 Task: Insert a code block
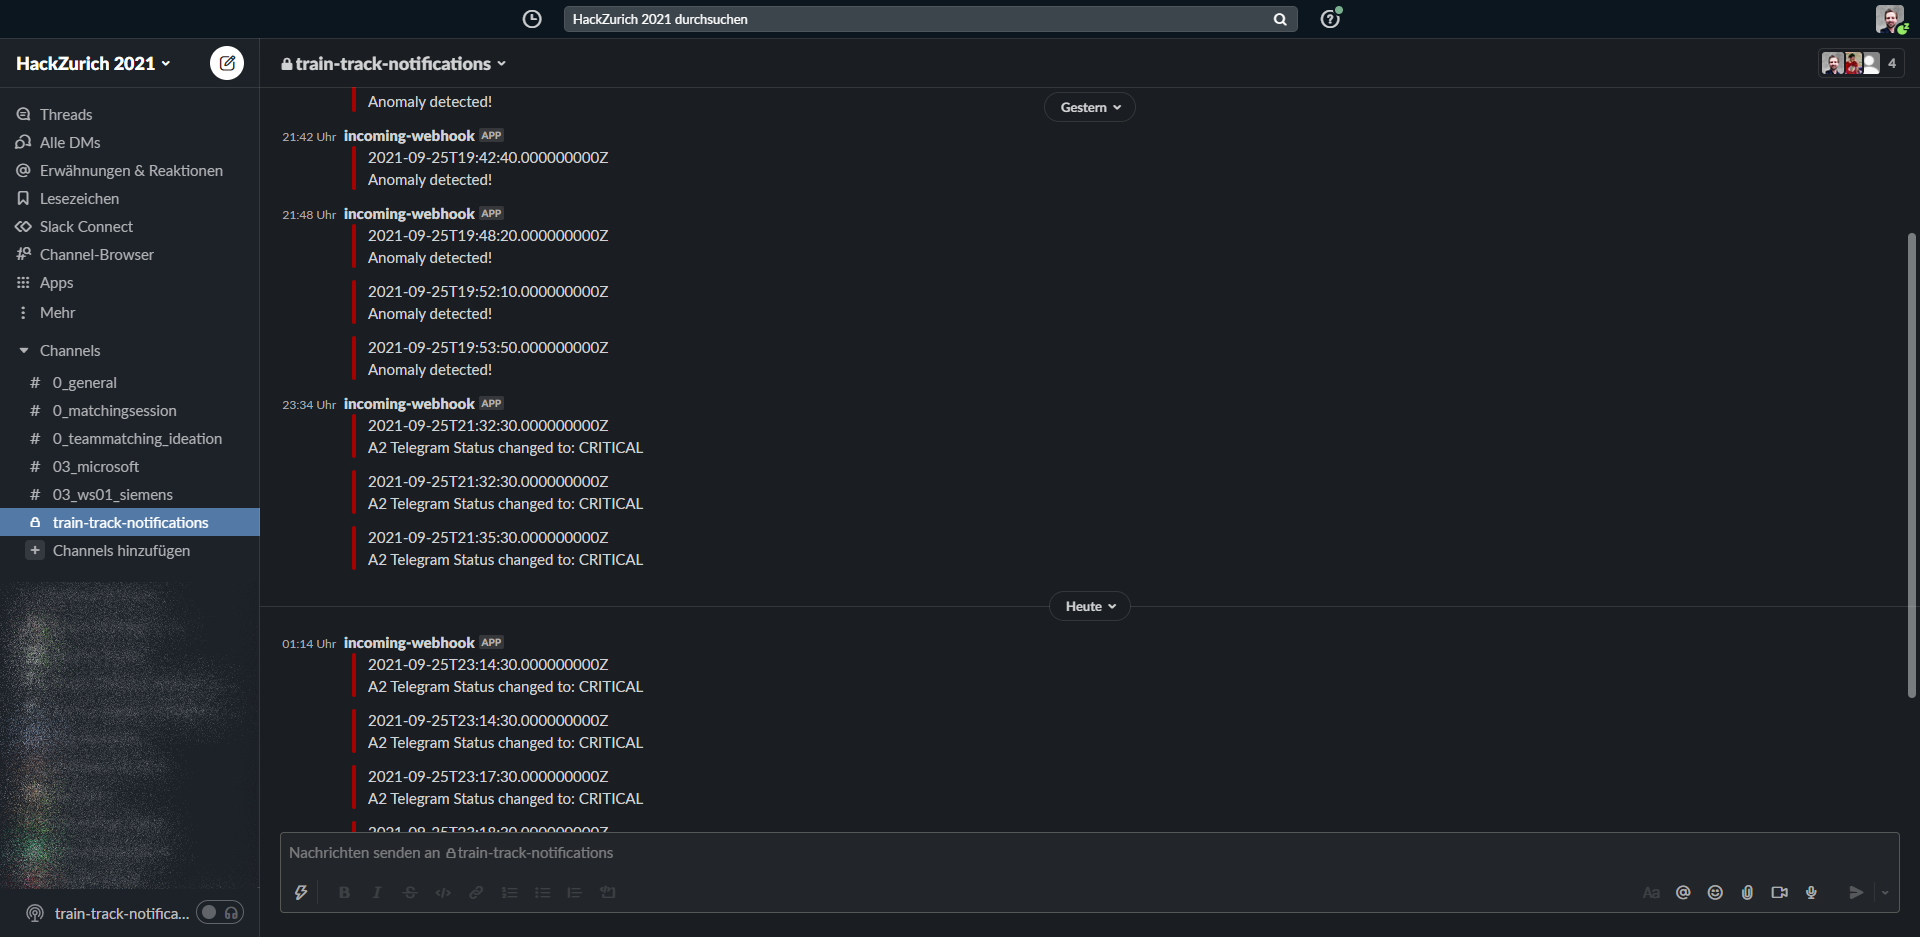click(x=607, y=892)
